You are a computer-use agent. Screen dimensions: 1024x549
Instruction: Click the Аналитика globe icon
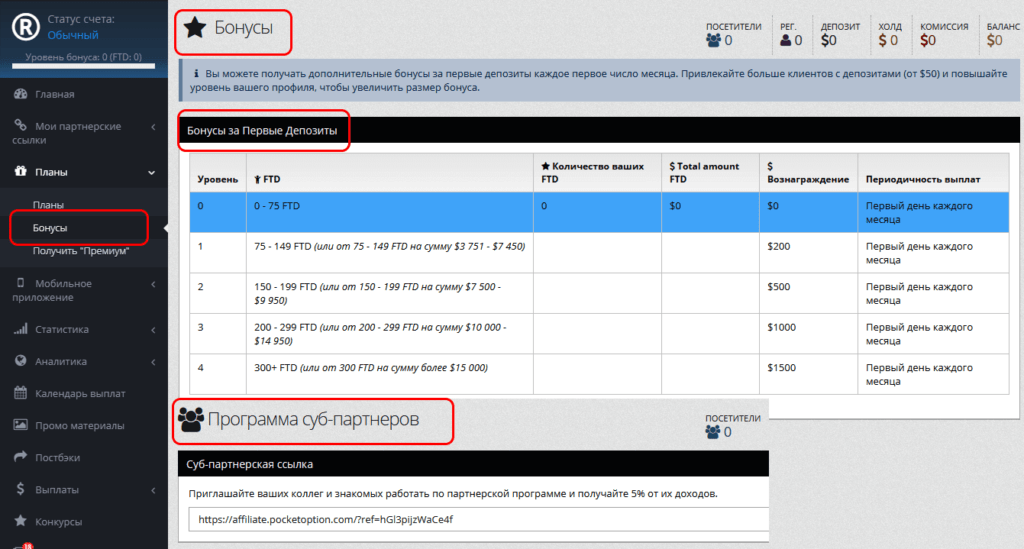(19, 361)
